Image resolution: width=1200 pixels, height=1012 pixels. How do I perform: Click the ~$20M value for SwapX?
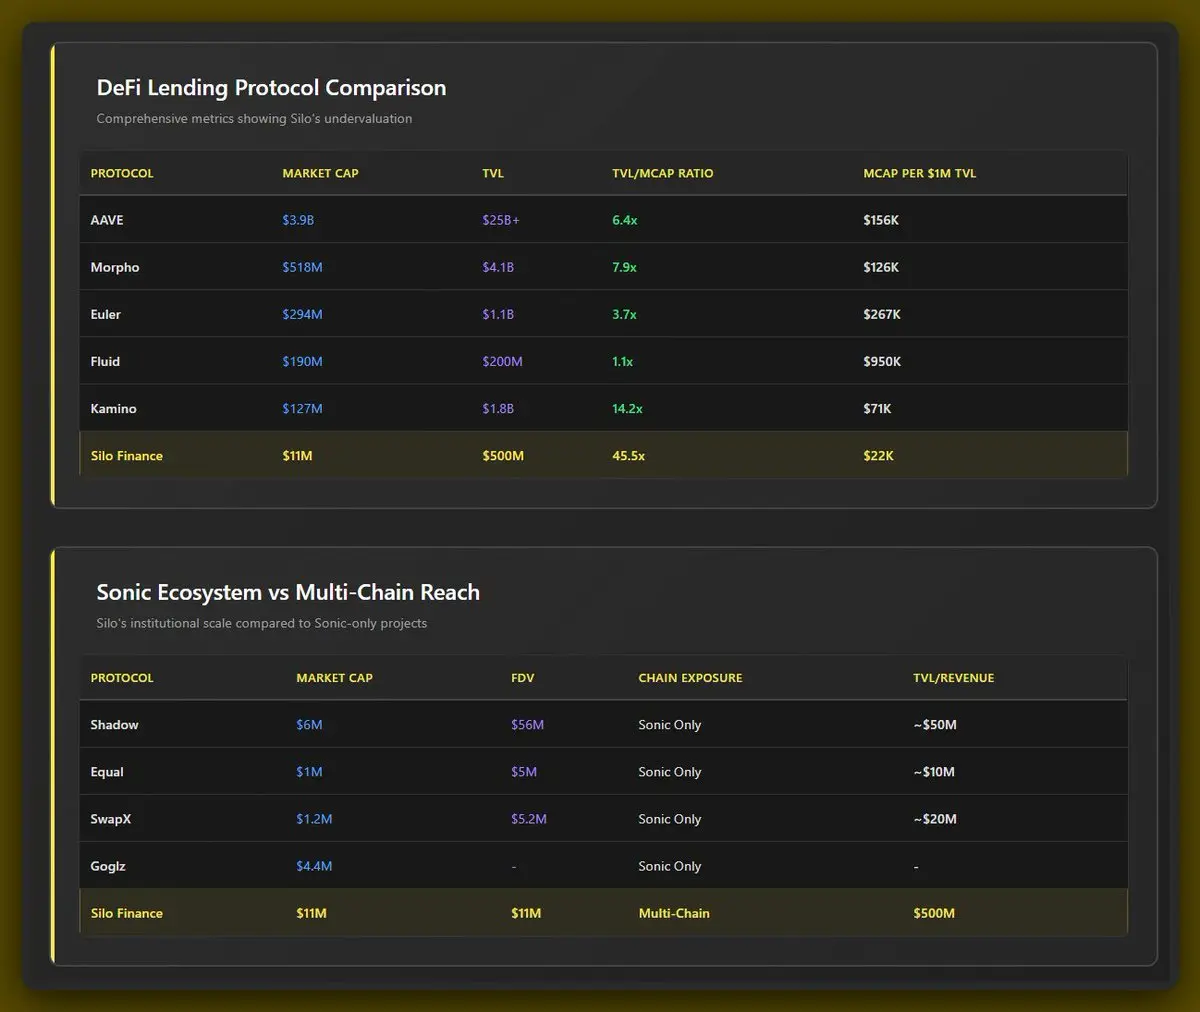935,819
